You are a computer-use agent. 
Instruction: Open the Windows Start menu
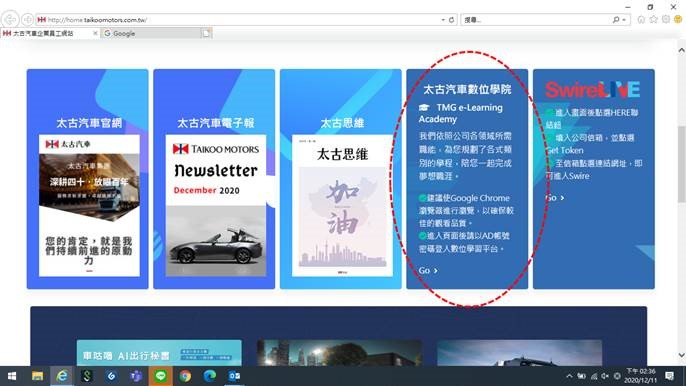[12, 376]
